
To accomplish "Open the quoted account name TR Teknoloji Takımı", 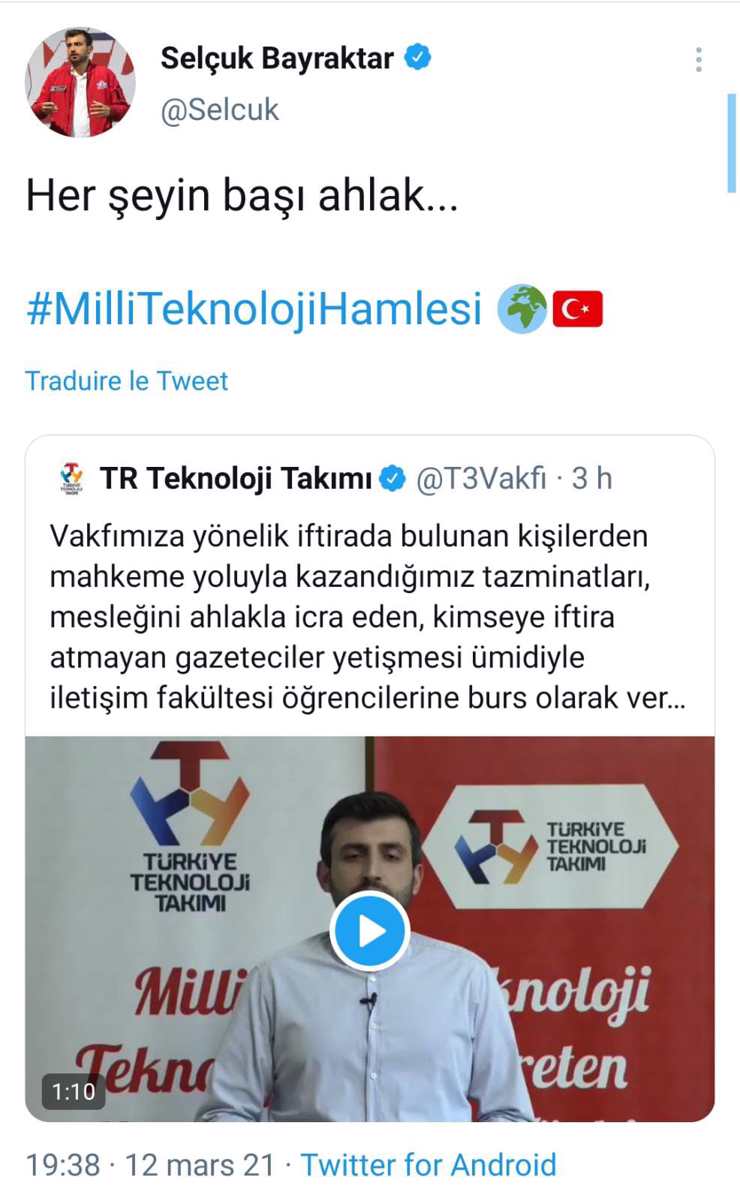I will coord(235,479).
